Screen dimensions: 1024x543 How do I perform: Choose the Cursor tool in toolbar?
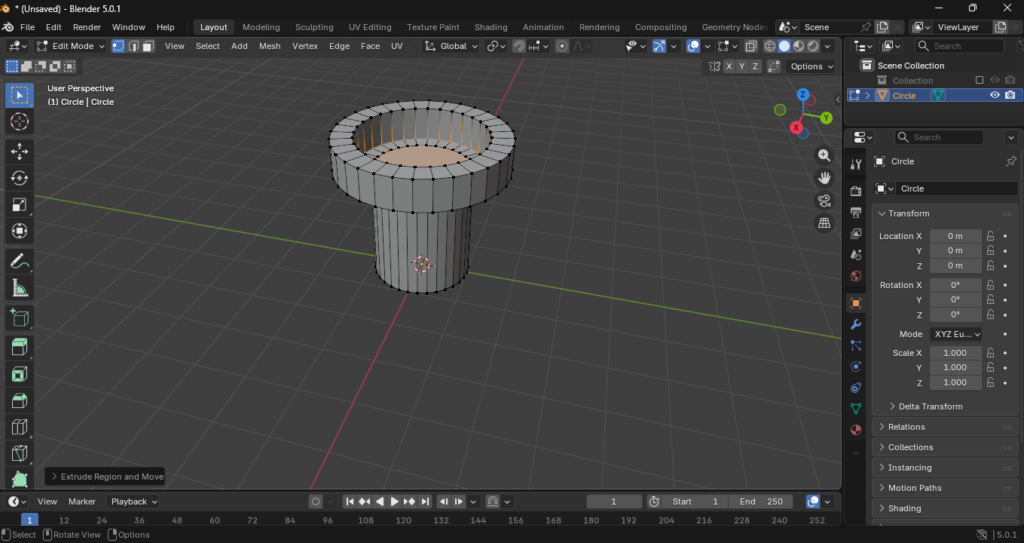click(x=19, y=122)
